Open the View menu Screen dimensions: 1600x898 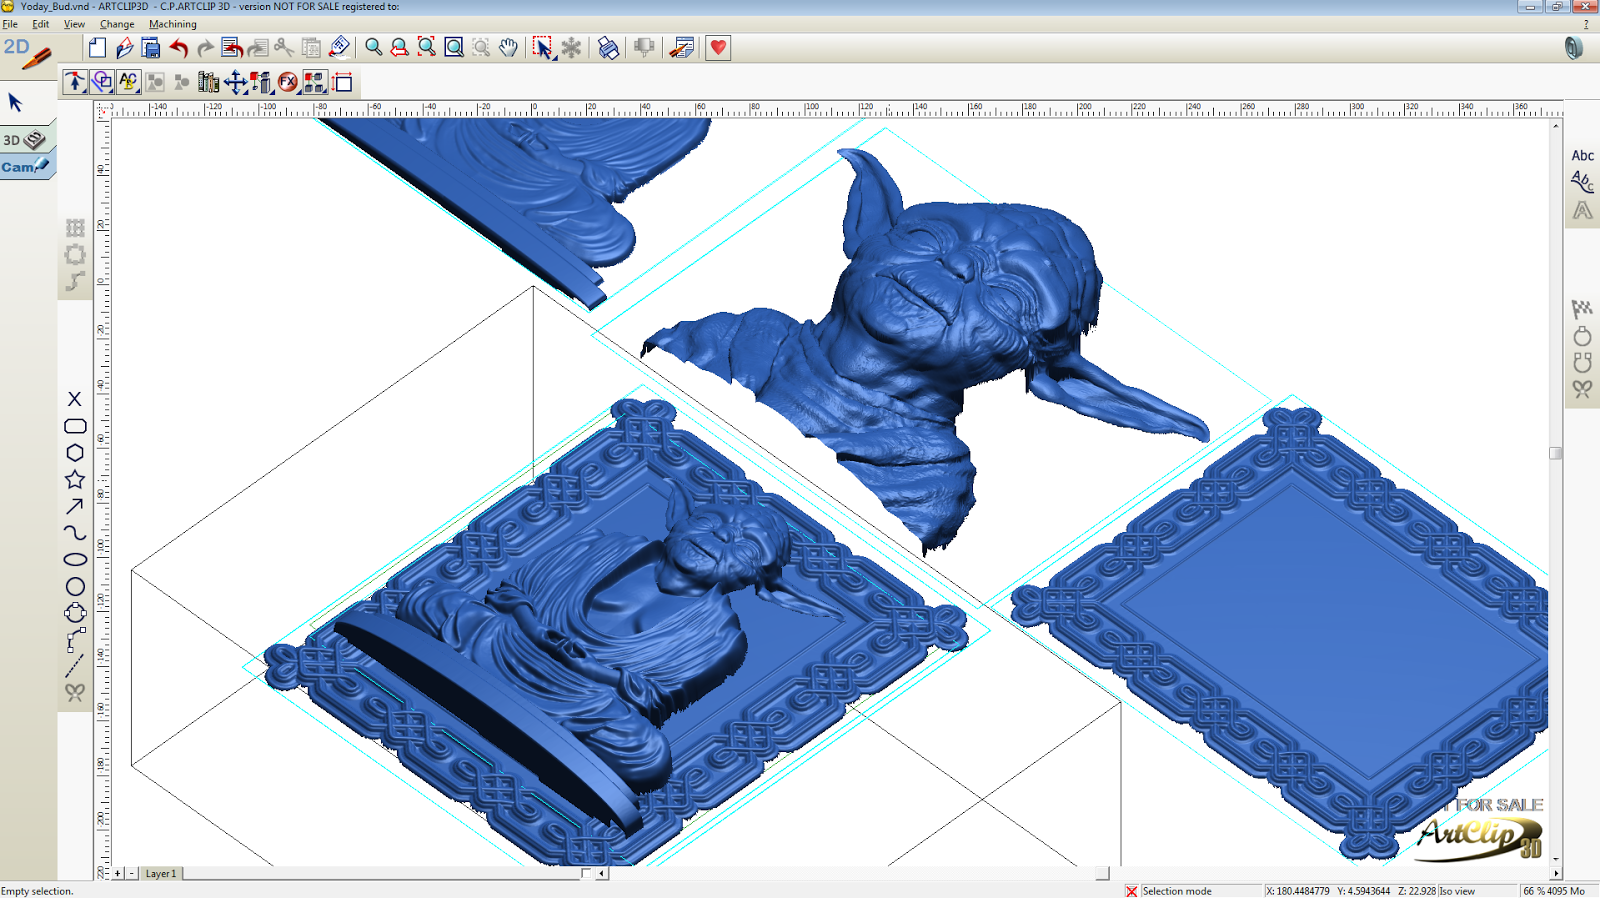click(x=74, y=24)
